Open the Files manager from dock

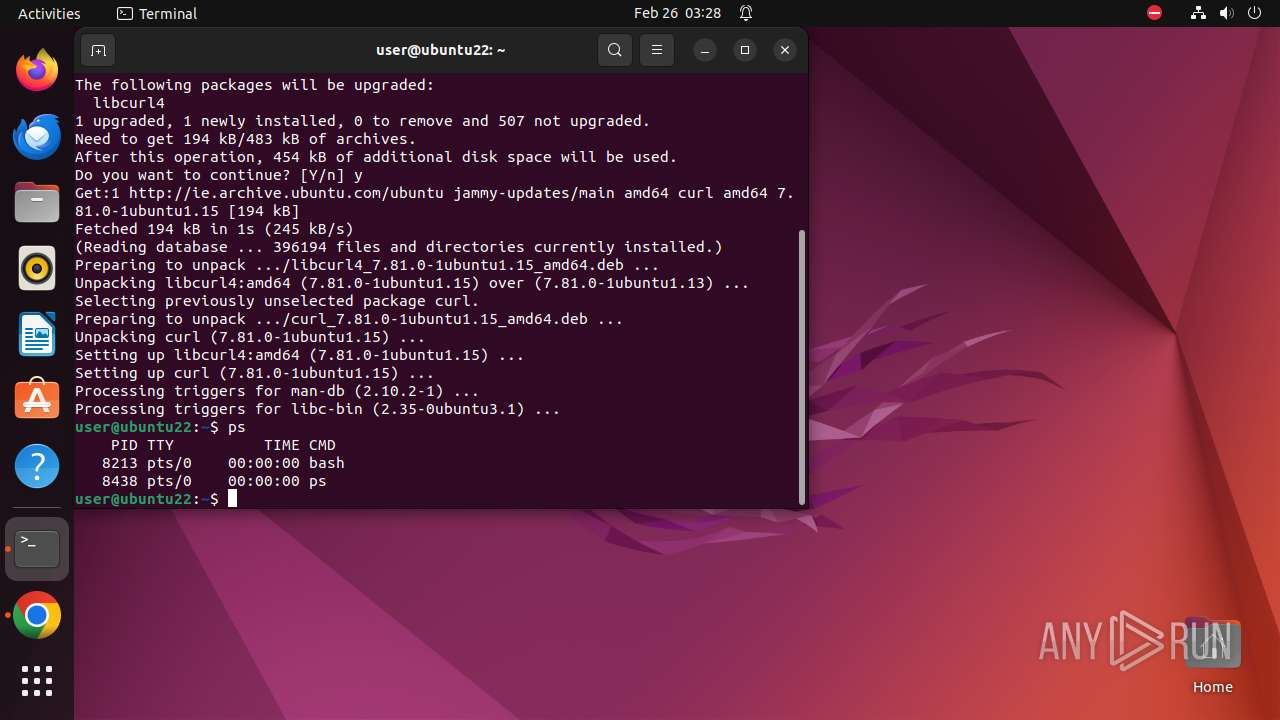pyautogui.click(x=37, y=203)
